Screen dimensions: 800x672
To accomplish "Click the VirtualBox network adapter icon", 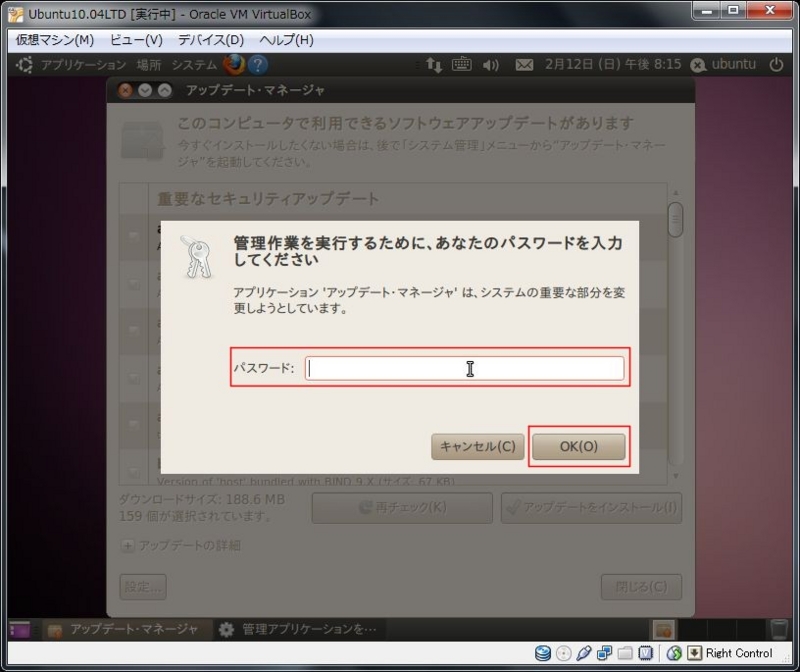I will click(x=604, y=653).
